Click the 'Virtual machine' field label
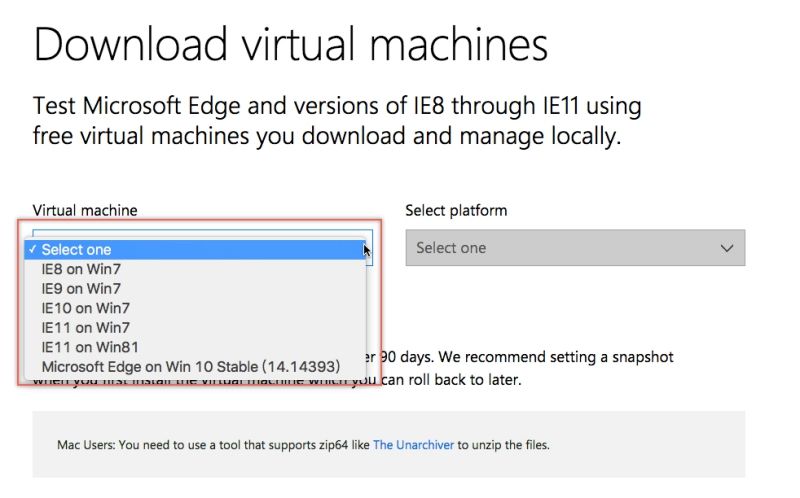Screen dimensions: 800x498 (x=85, y=210)
